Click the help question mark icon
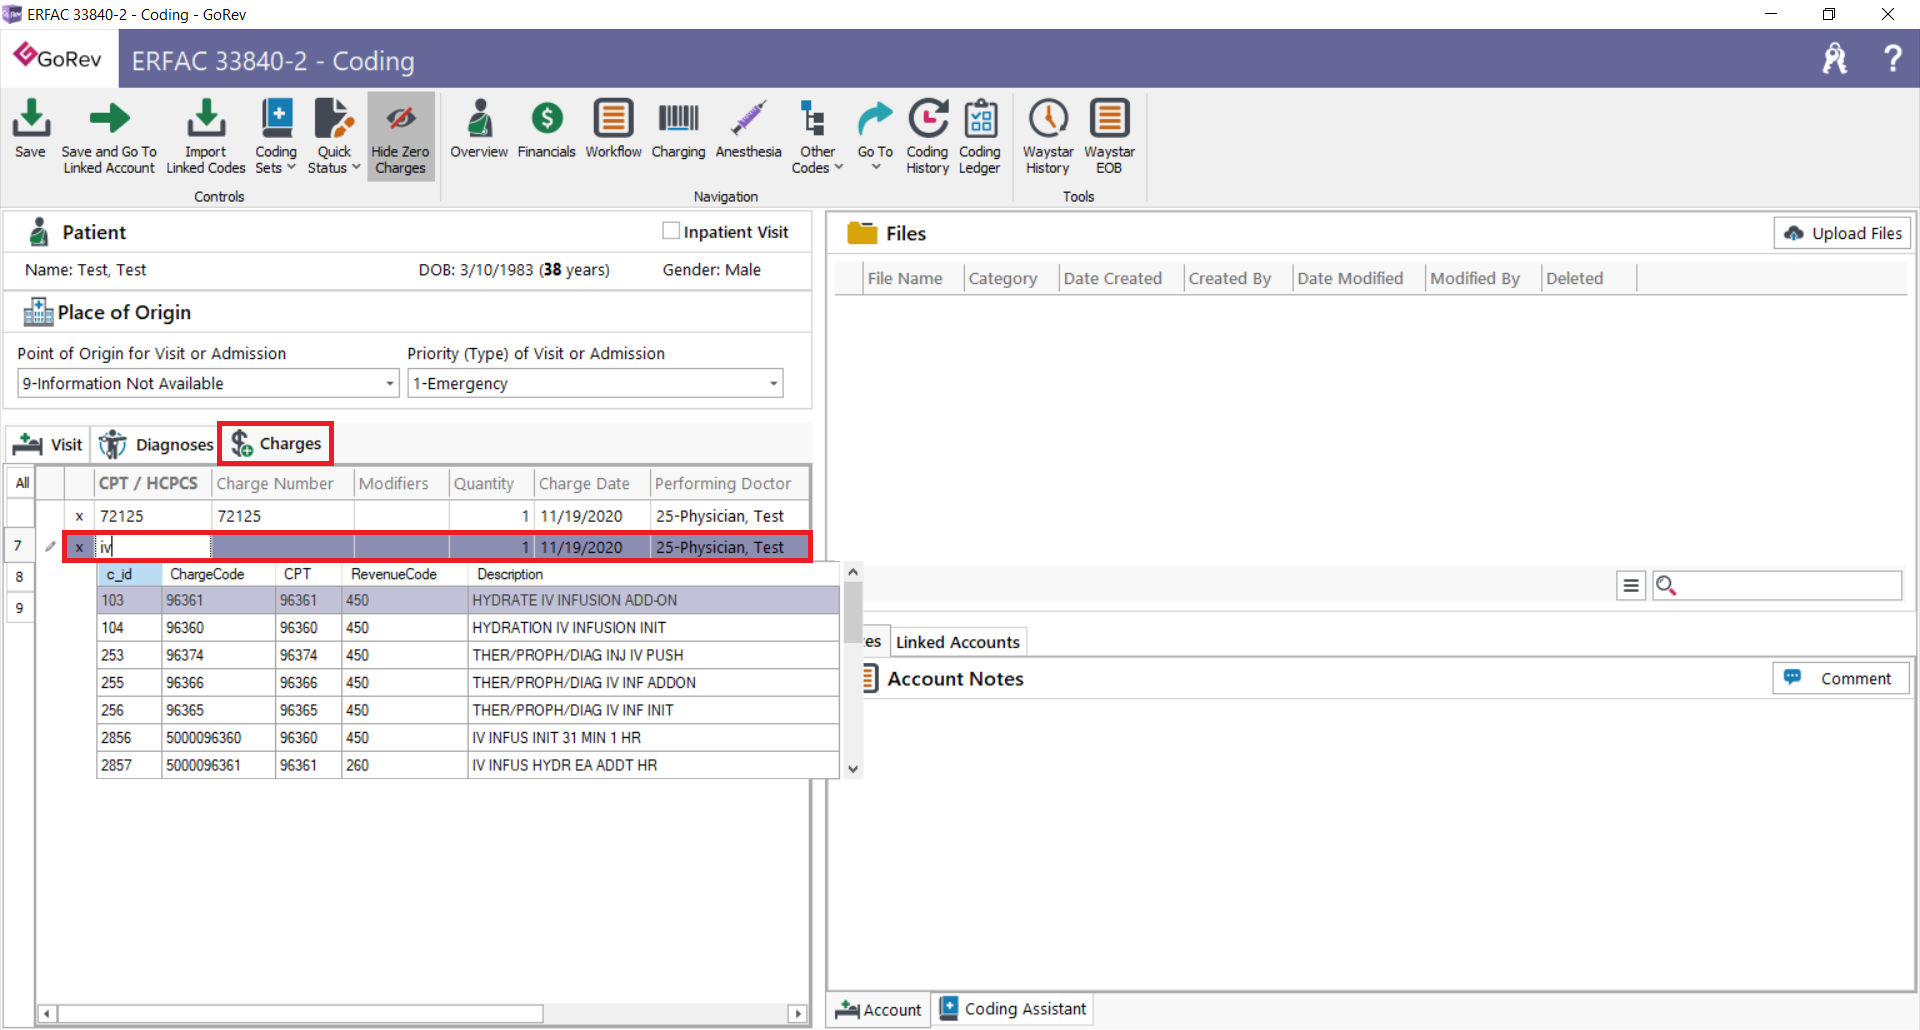 pyautogui.click(x=1892, y=59)
